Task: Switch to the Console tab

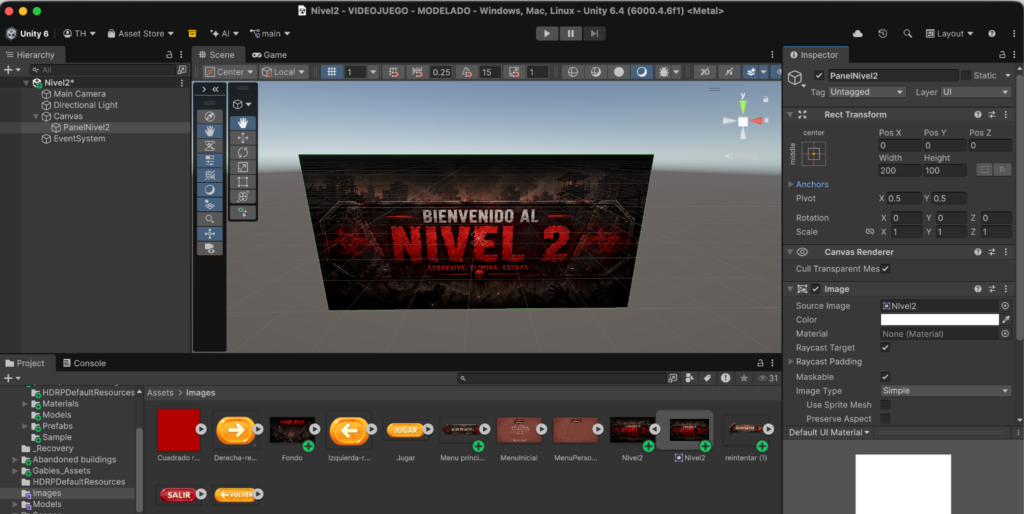Action: pos(84,363)
